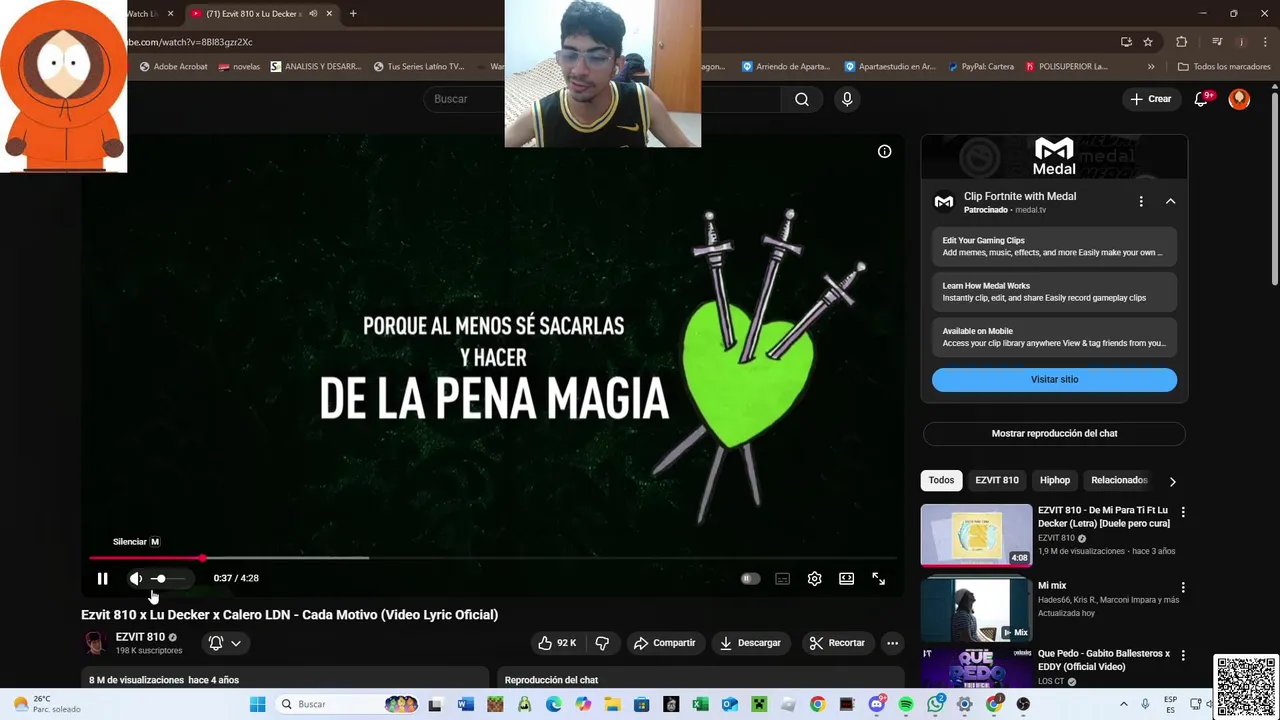Adjust the player volume slider
This screenshot has width=1280, height=720.
point(167,578)
